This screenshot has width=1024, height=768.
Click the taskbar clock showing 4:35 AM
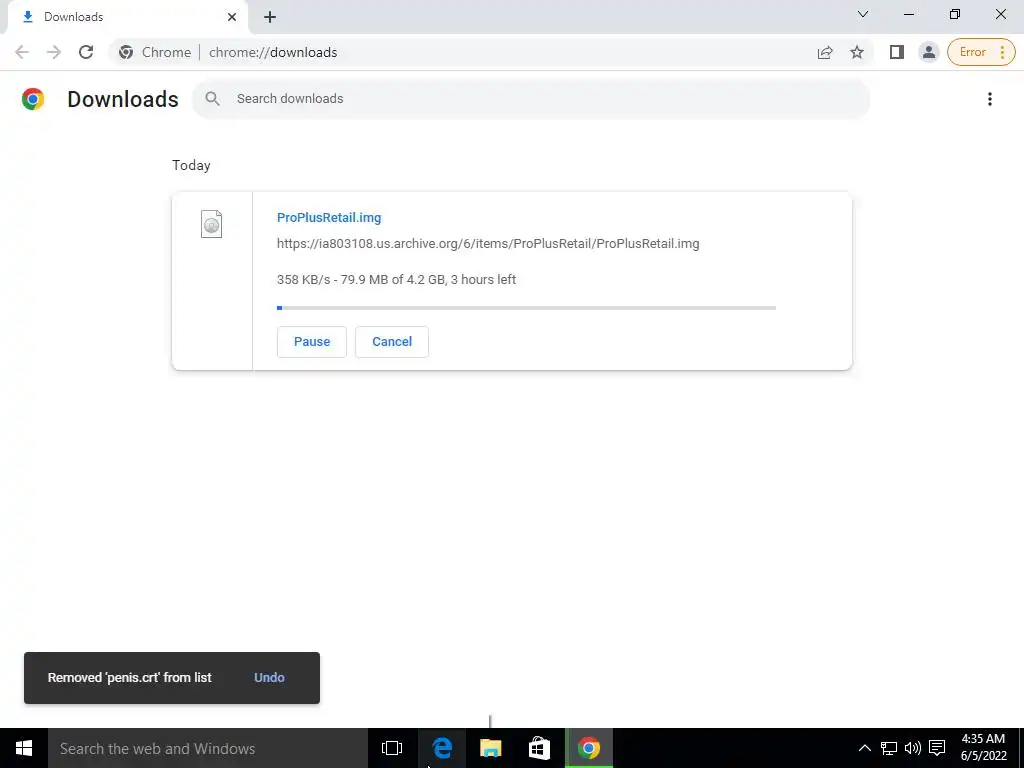pyautogui.click(x=983, y=748)
